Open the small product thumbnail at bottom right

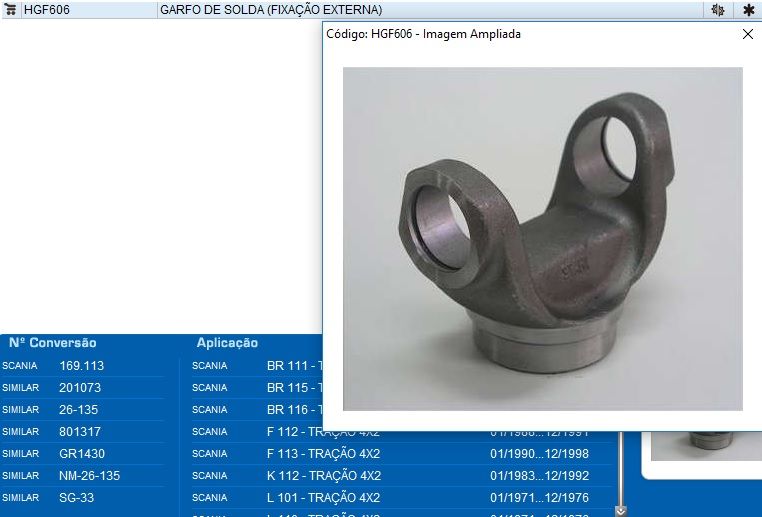pyautogui.click(x=705, y=446)
